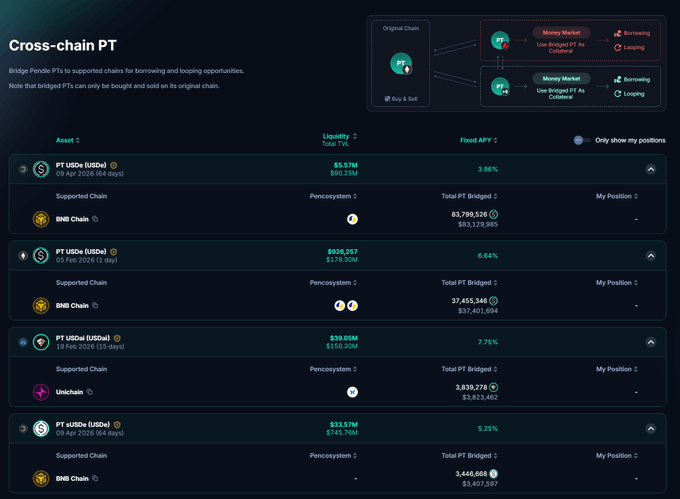The image size is (680, 499).
Task: Collapse the PT USDe 05 Feb 2026 row
Action: click(650, 256)
